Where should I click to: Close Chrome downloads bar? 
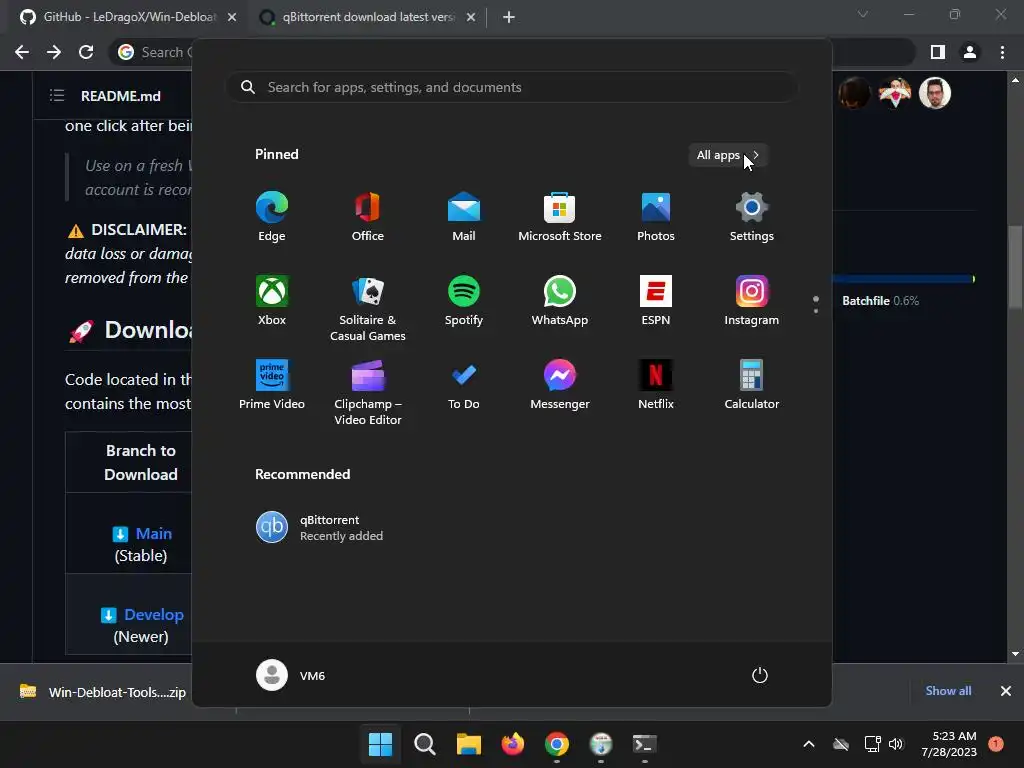[x=1006, y=691]
